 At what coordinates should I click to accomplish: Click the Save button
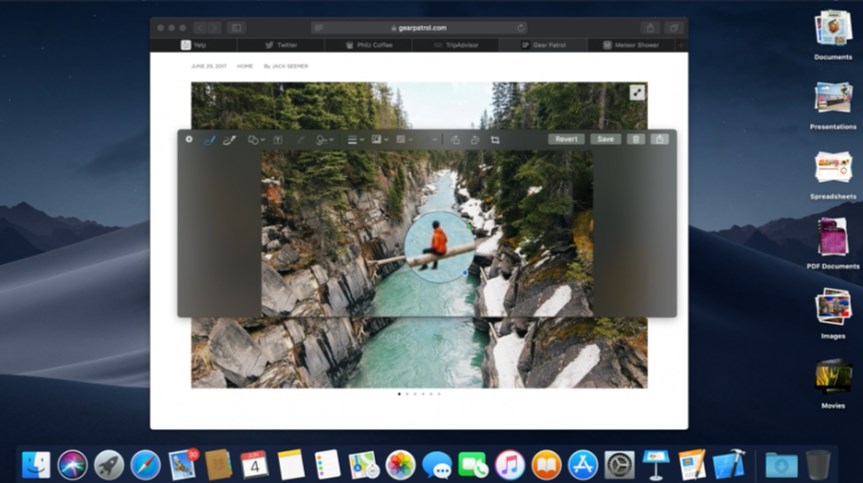605,139
